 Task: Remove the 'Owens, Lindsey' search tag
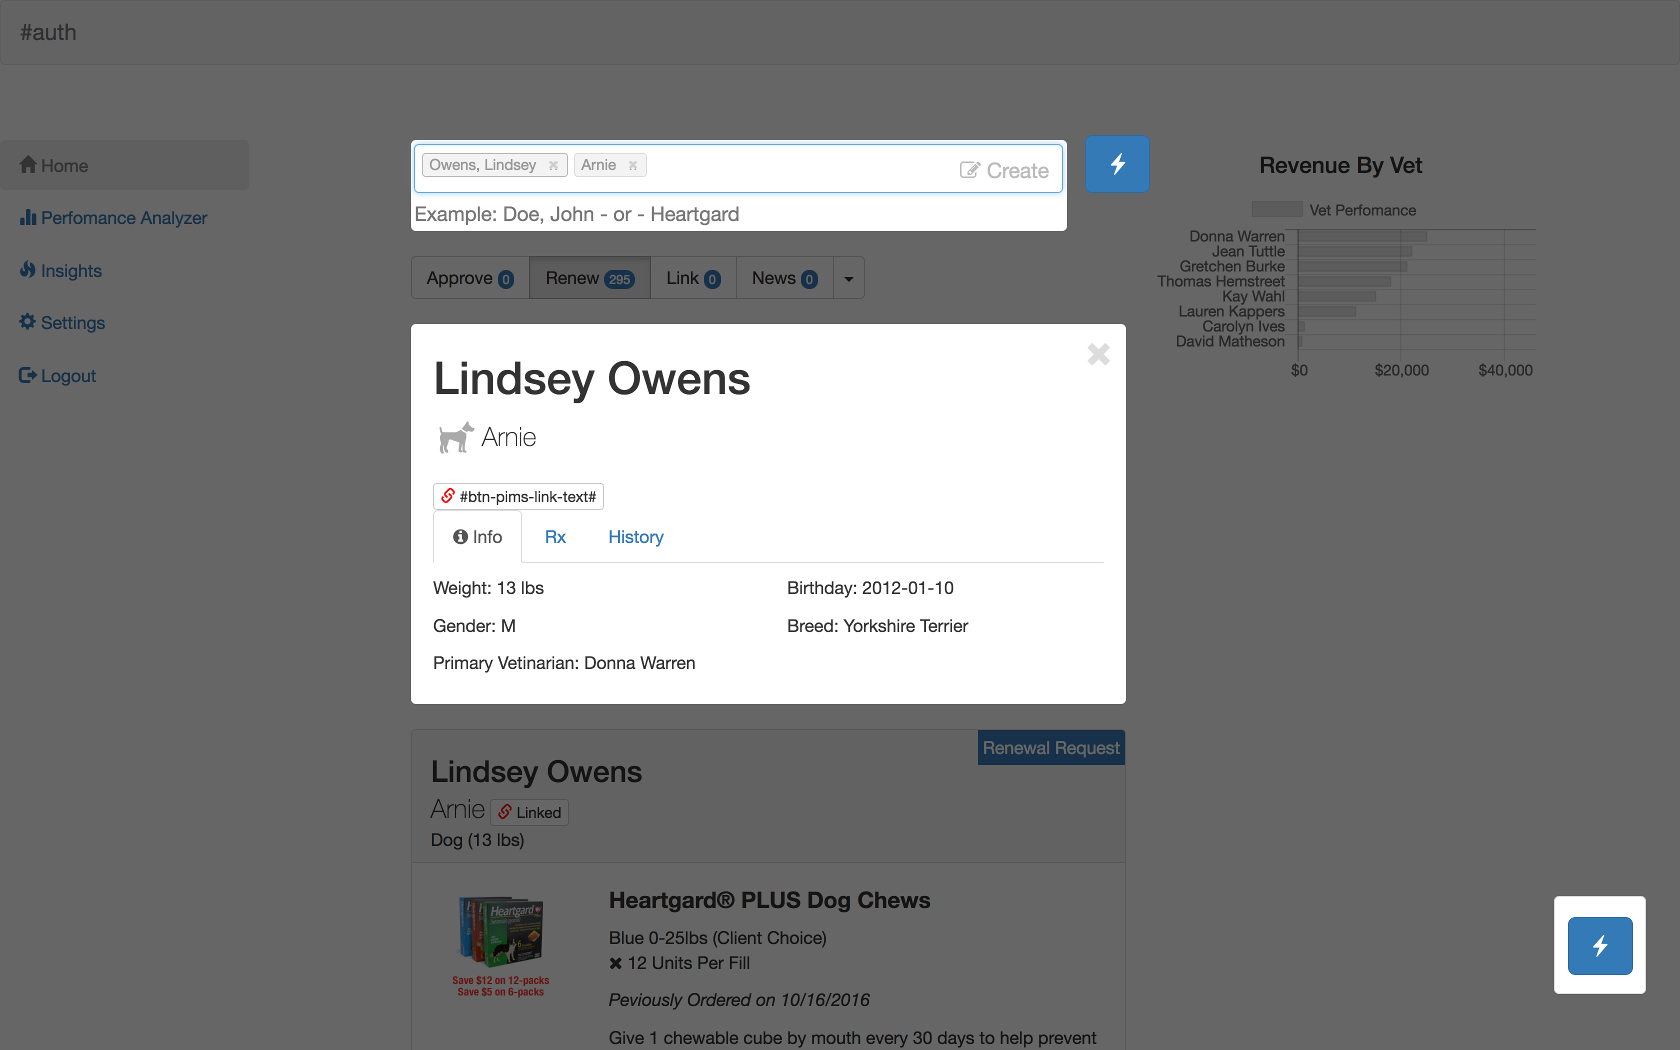tap(553, 166)
